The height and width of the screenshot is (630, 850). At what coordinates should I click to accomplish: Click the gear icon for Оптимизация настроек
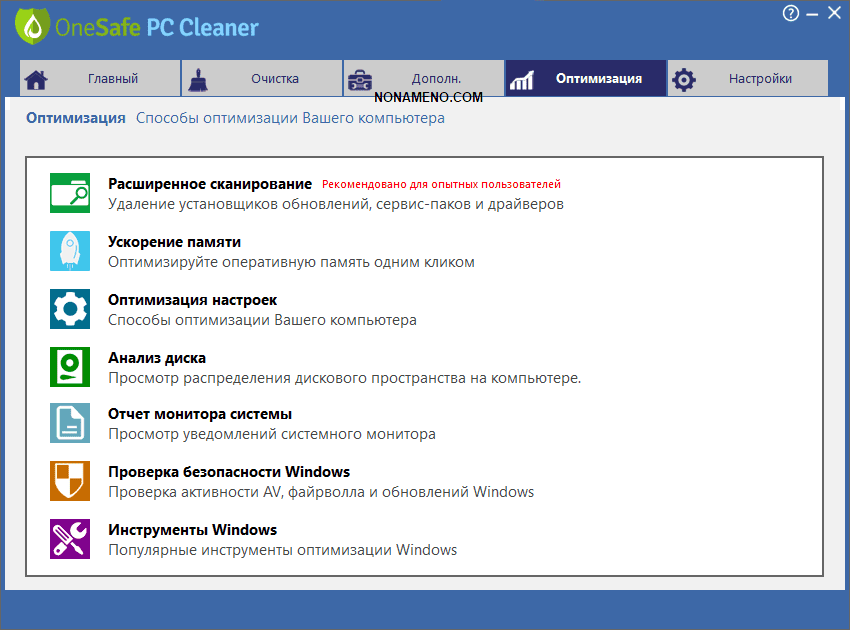click(70, 309)
